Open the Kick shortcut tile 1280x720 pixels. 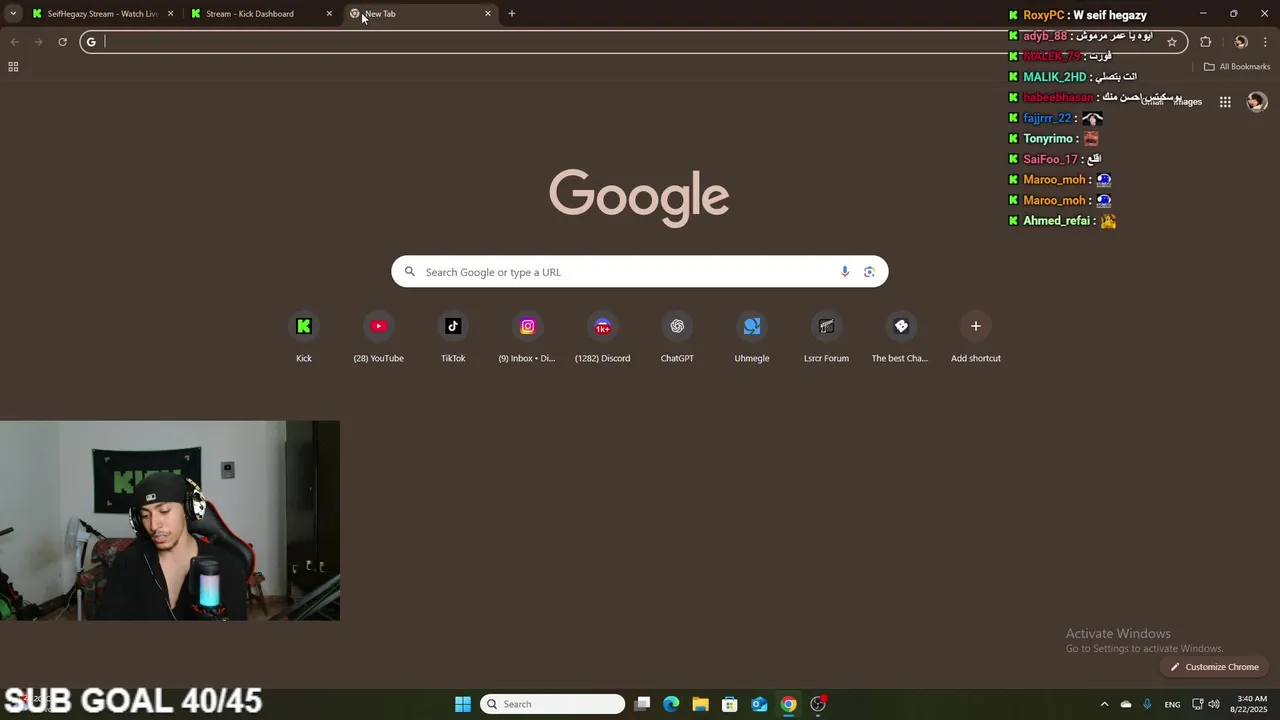coord(304,338)
